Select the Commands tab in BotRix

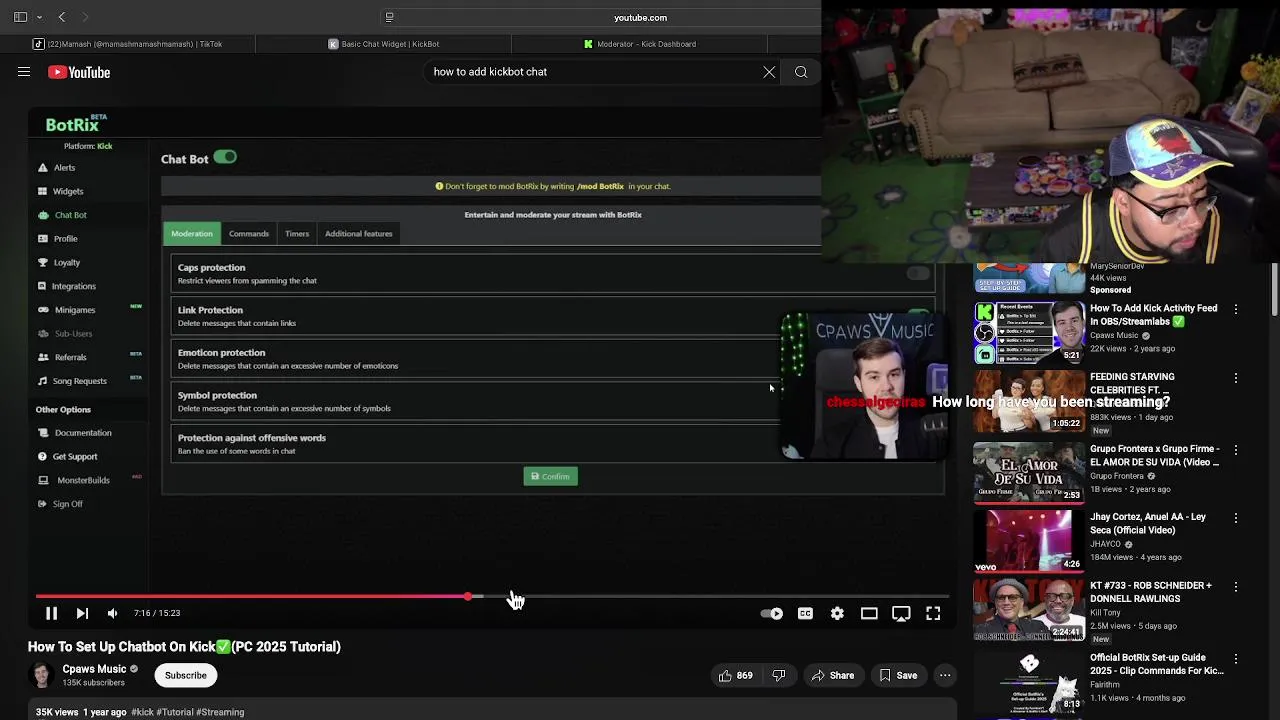click(x=249, y=233)
